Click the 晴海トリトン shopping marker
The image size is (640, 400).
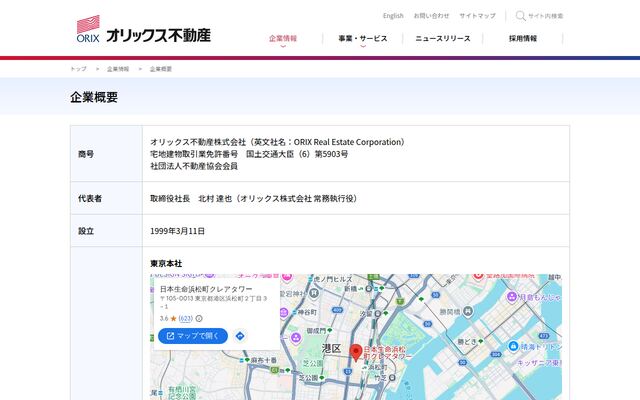pos(513,347)
